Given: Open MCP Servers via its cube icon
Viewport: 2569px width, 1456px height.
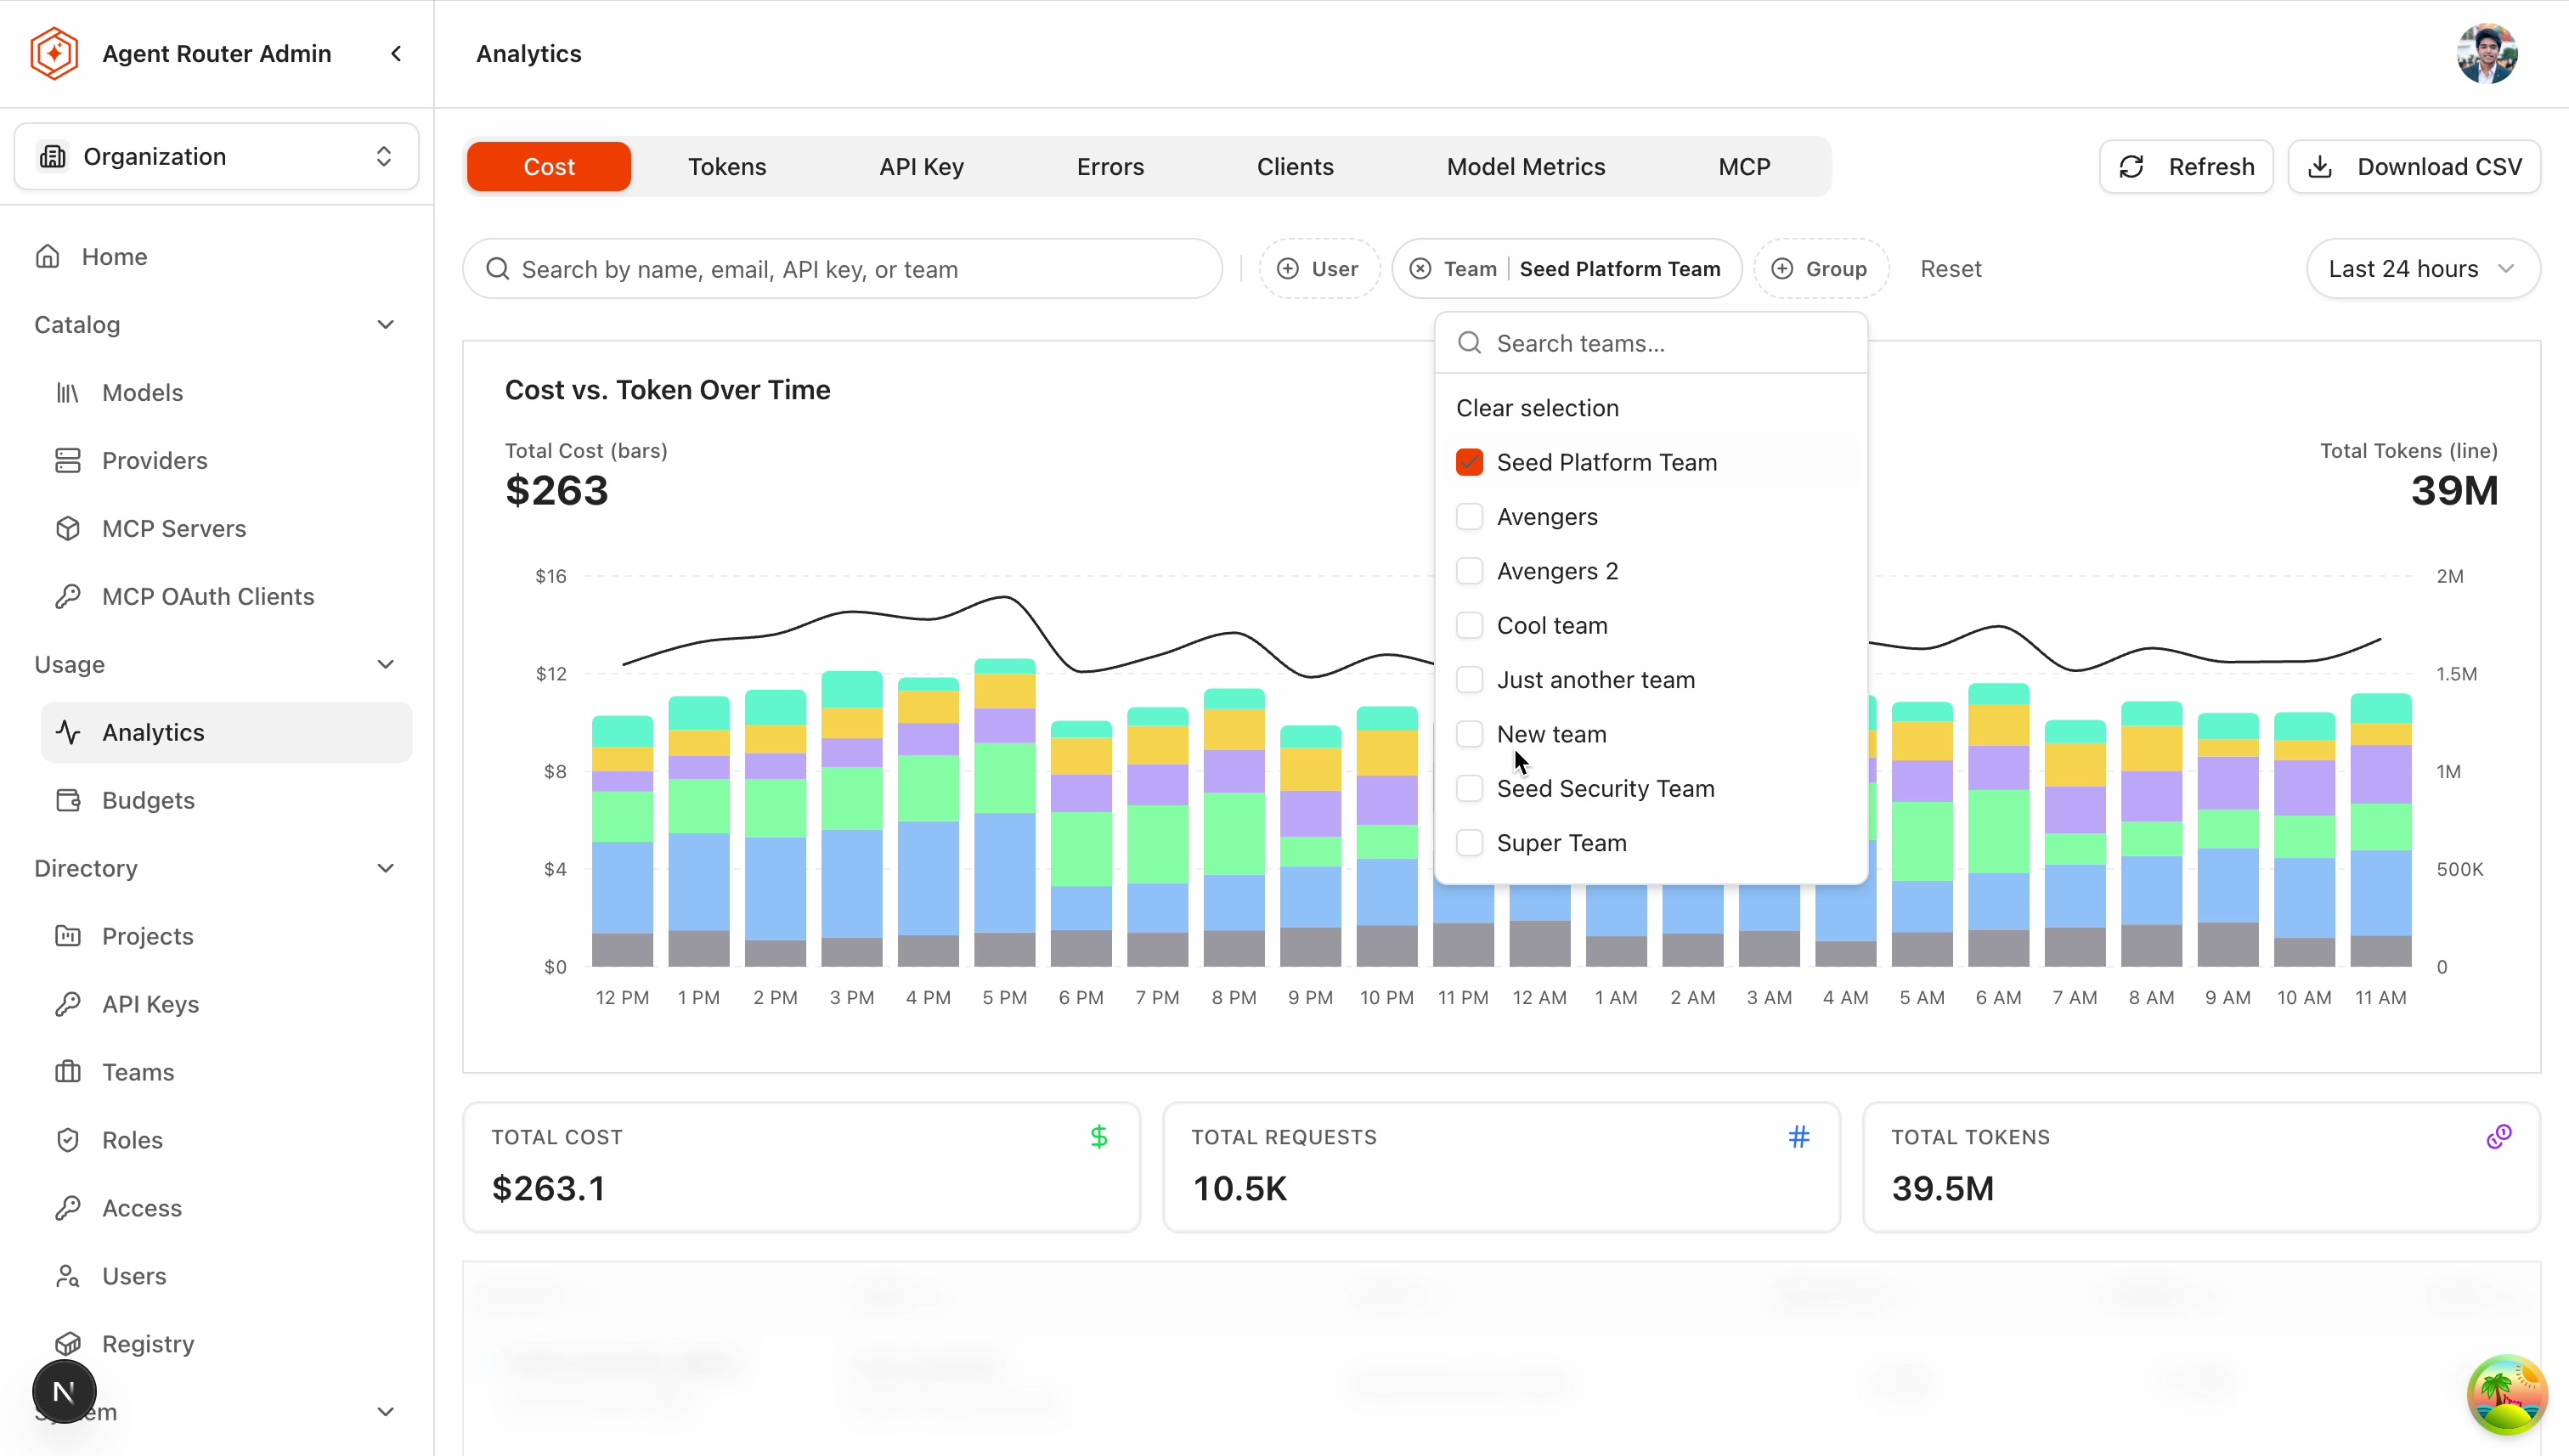Looking at the screenshot, I should (x=68, y=529).
